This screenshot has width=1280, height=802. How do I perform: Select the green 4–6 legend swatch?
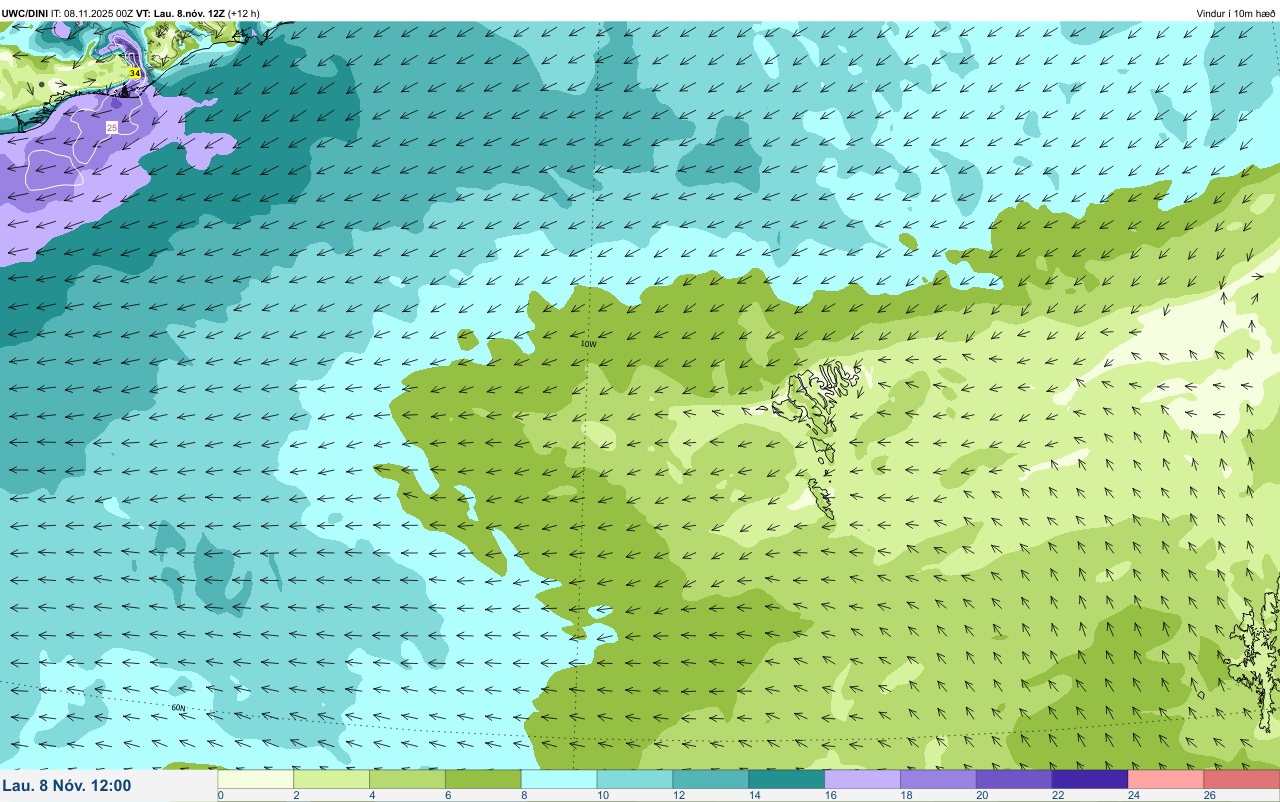407,779
